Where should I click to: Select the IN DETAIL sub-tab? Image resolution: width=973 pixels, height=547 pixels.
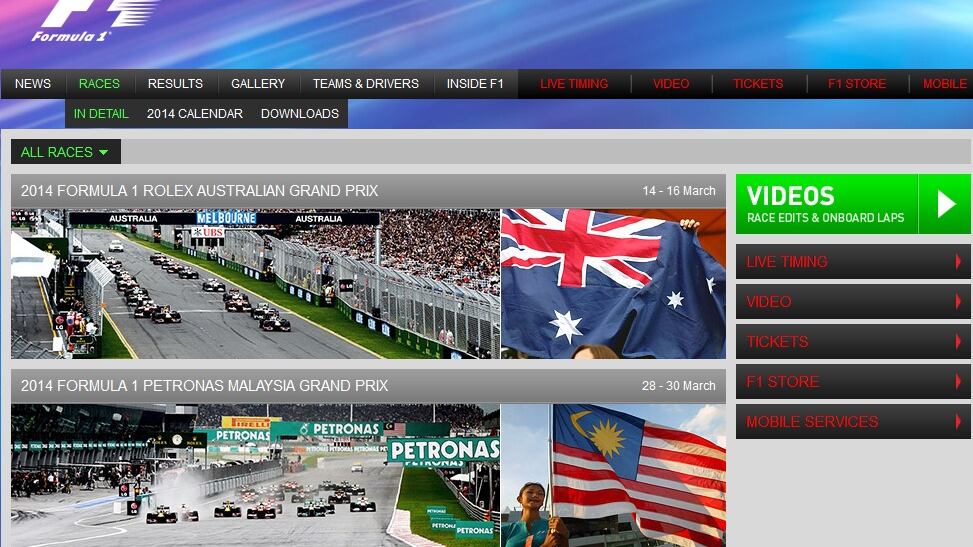[x=101, y=114]
